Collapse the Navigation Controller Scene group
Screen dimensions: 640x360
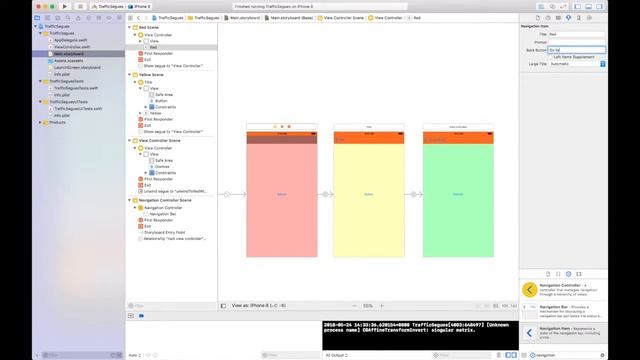[x=130, y=200]
